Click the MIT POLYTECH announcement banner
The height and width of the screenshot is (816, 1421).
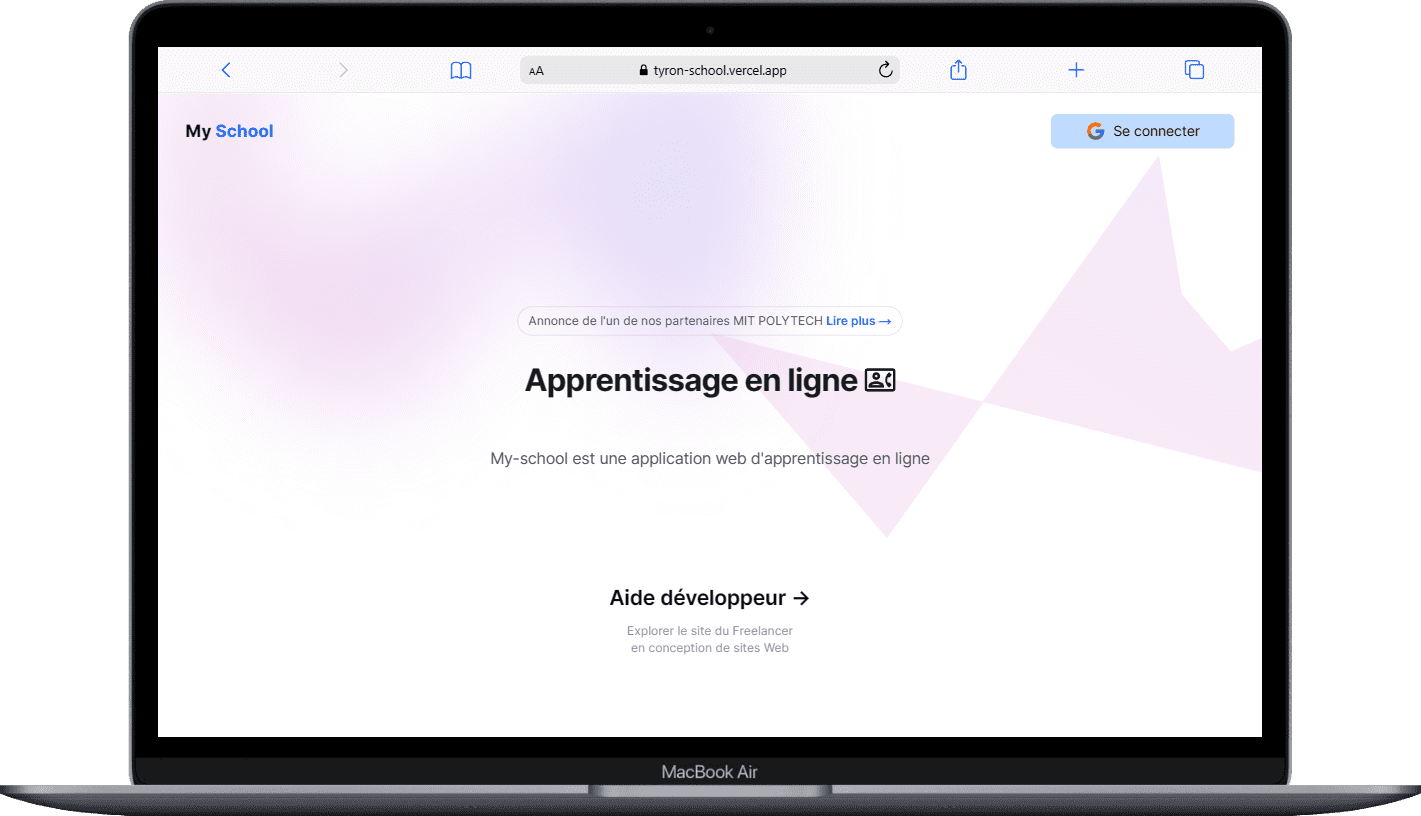pyautogui.click(x=710, y=321)
